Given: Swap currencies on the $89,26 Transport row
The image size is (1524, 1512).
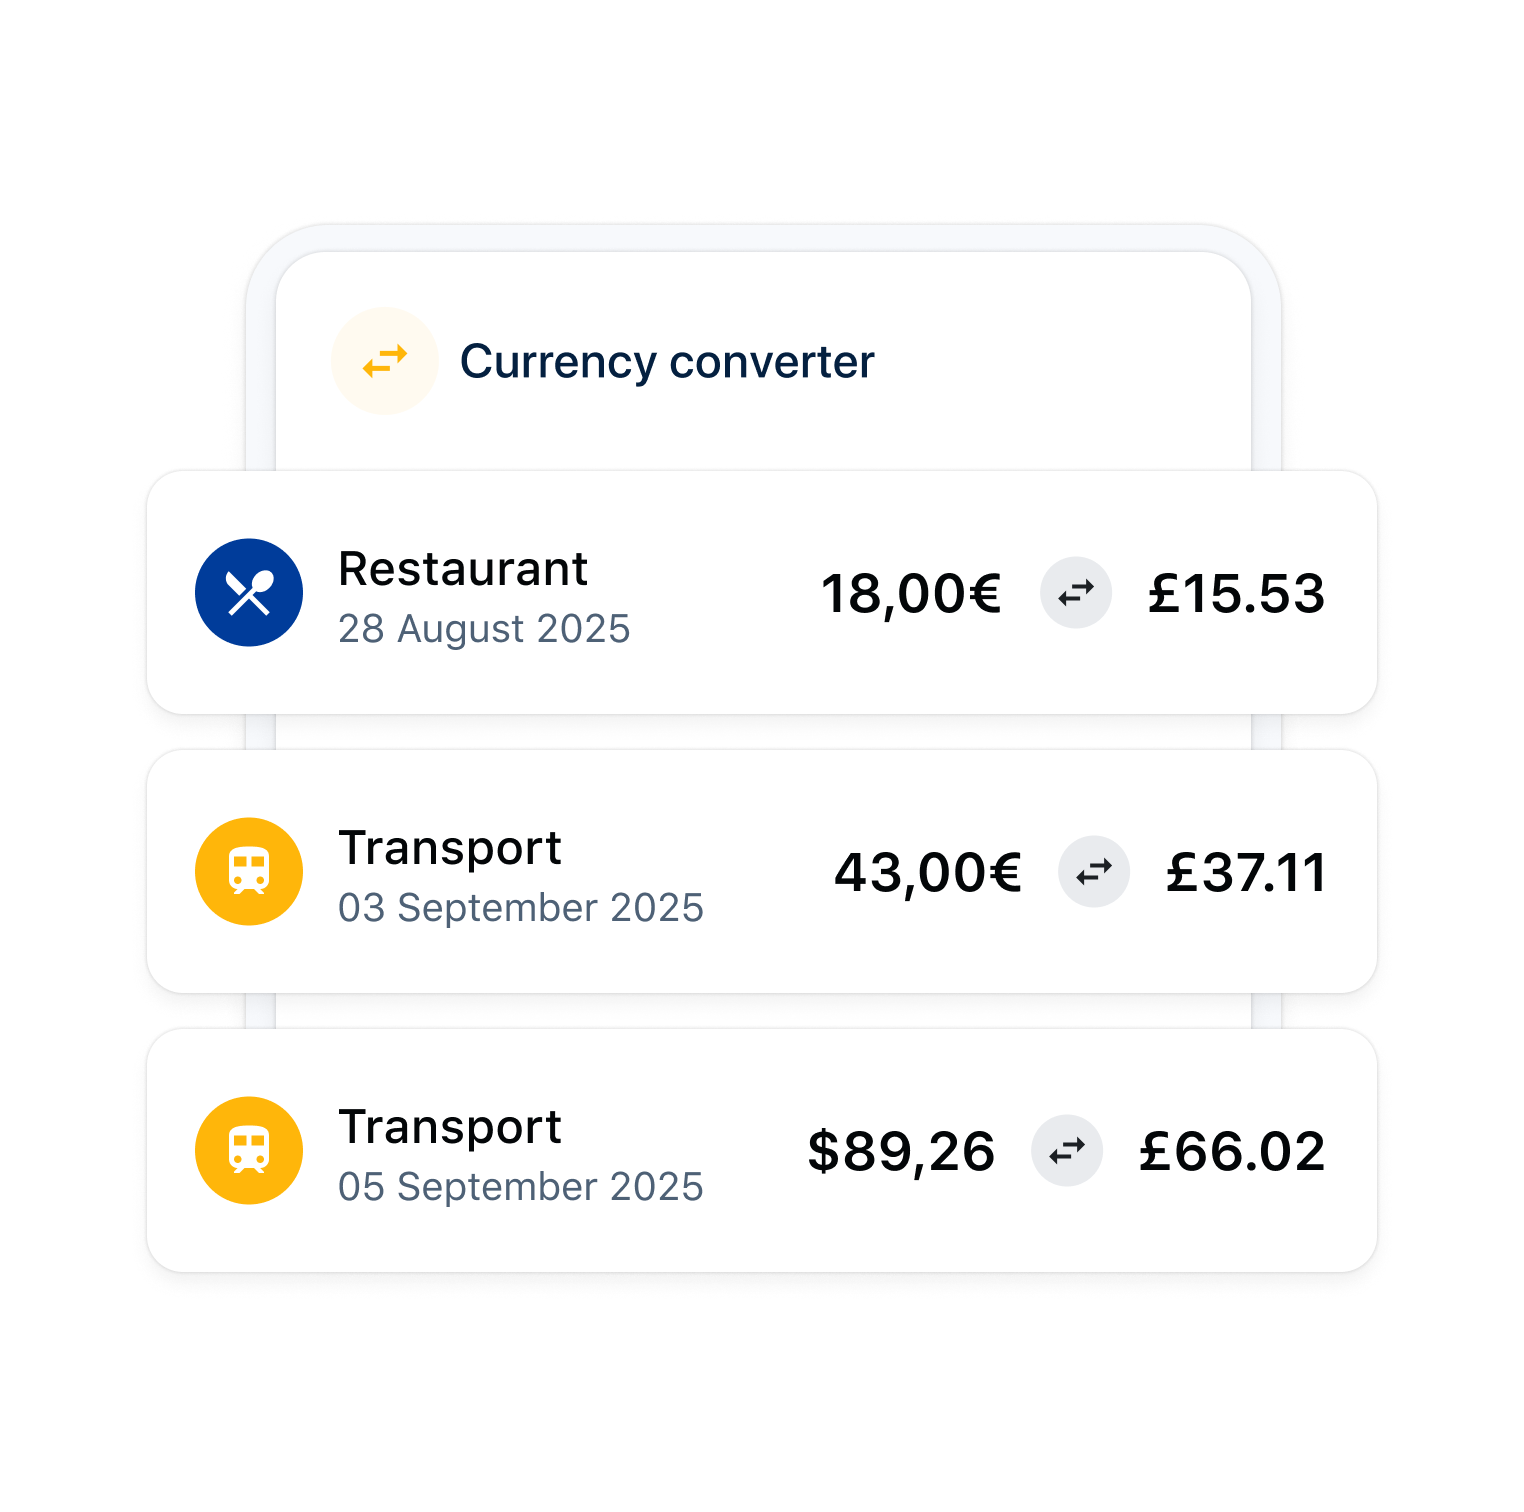Looking at the screenshot, I should tap(1067, 1151).
